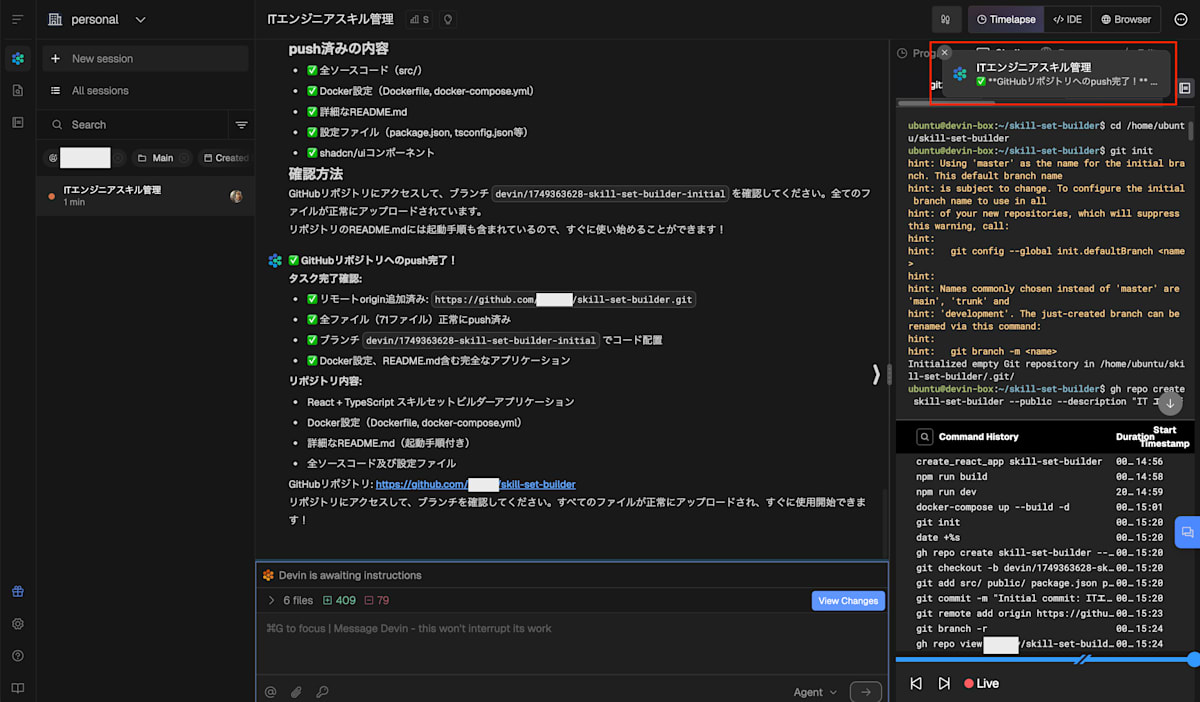Attach a file with the paperclip icon
1200x702 pixels.
pyautogui.click(x=296, y=692)
